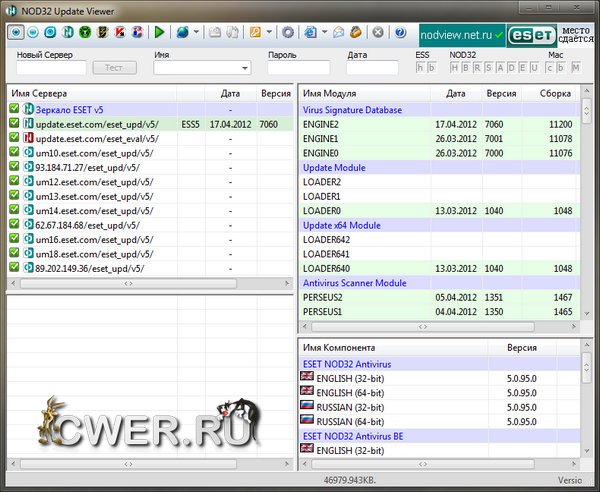Click the green play start button
Viewport: 600px width, 492px height.
tap(159, 32)
